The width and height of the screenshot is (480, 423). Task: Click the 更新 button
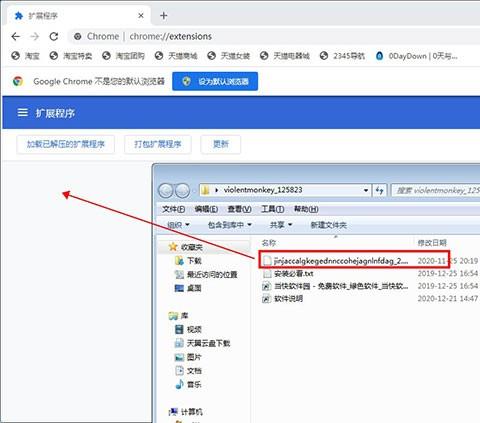tap(221, 144)
